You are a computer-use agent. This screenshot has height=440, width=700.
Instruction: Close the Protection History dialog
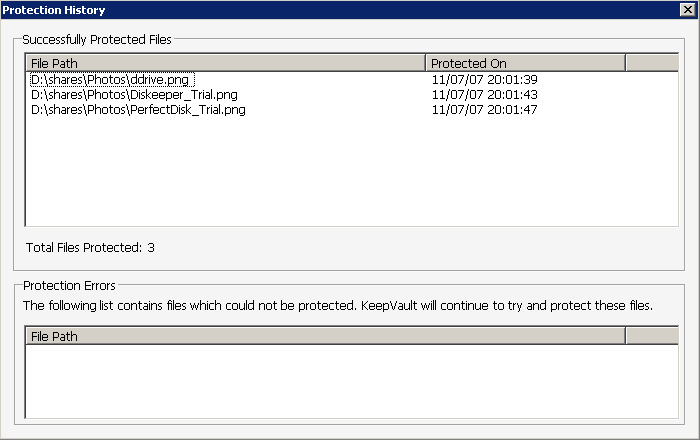(x=686, y=10)
